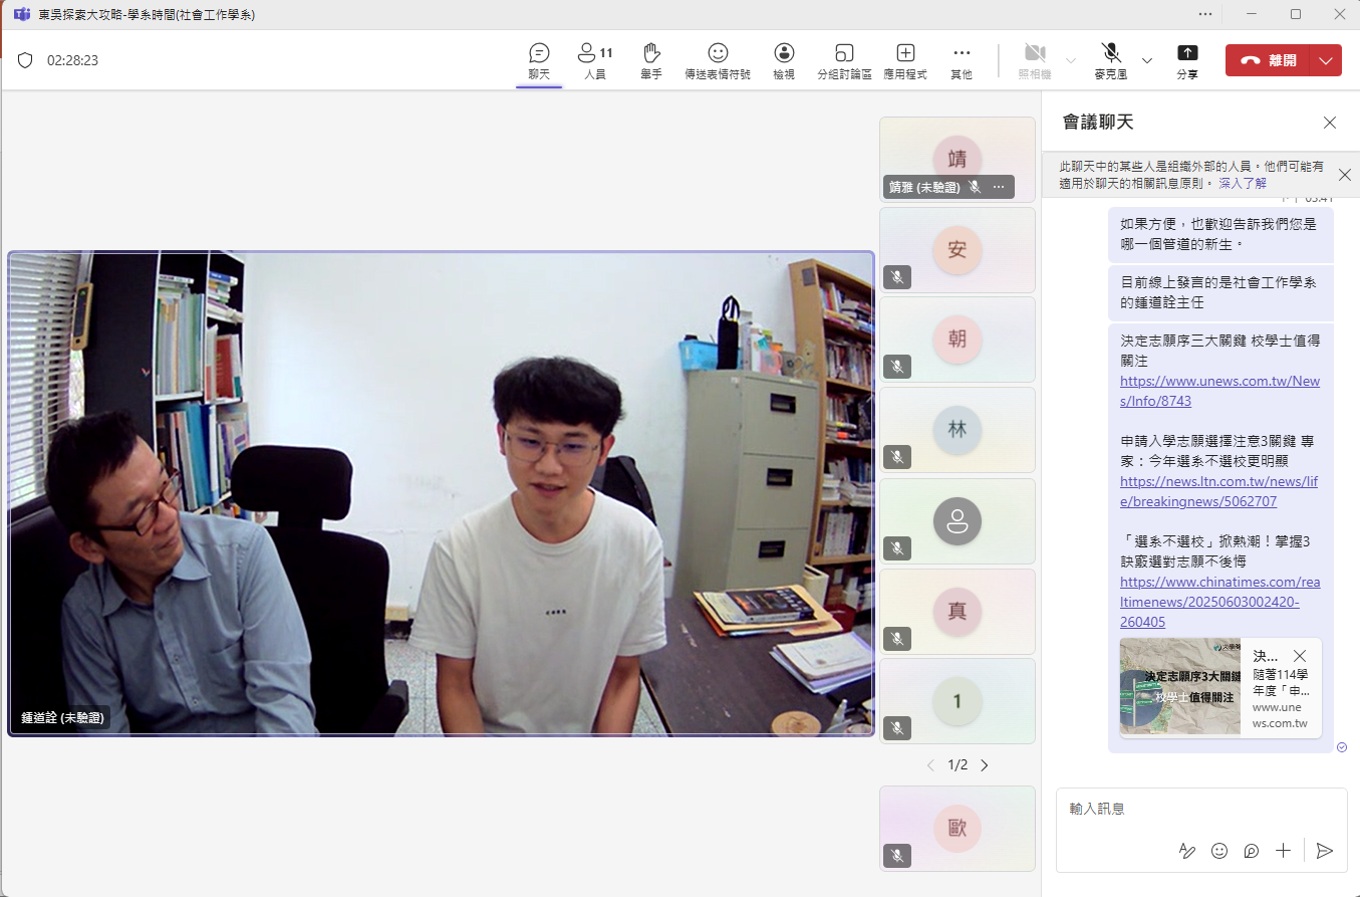Open the 深入了解 link

click(x=1242, y=182)
